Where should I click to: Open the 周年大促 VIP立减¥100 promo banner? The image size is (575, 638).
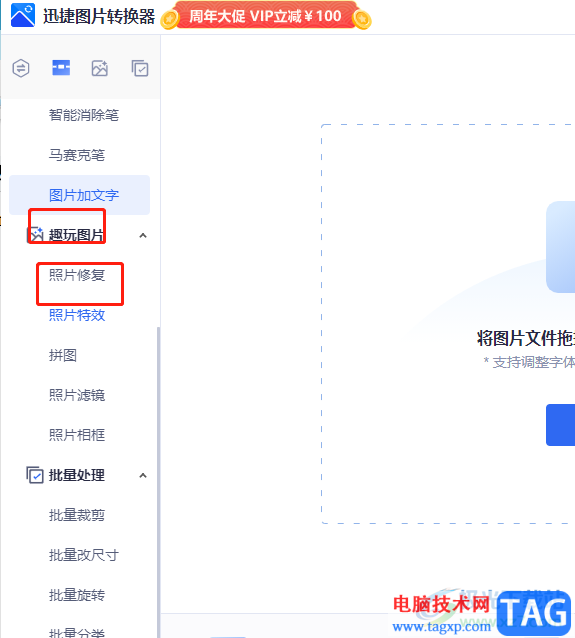tap(265, 16)
